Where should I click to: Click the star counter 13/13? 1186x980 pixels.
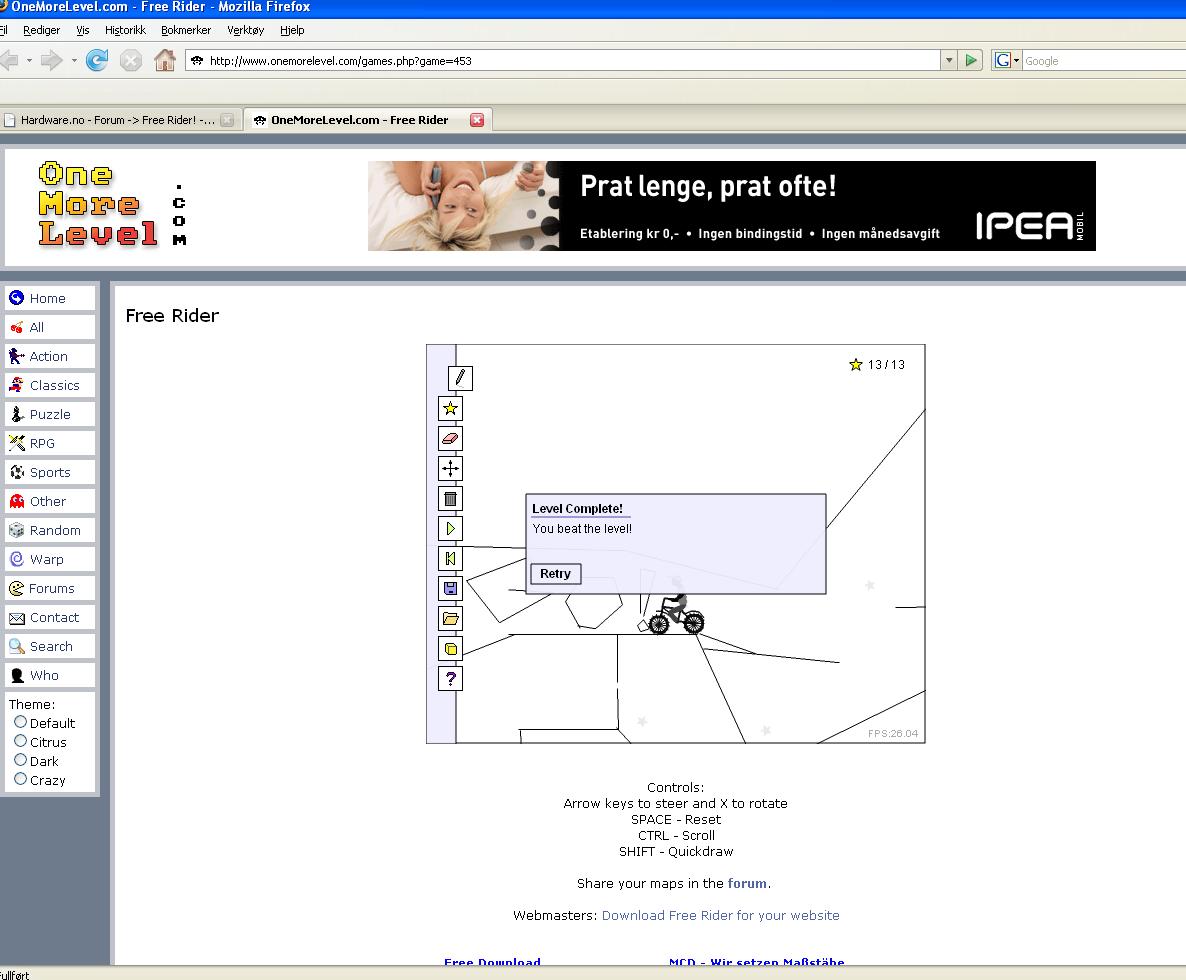pyautogui.click(x=877, y=364)
